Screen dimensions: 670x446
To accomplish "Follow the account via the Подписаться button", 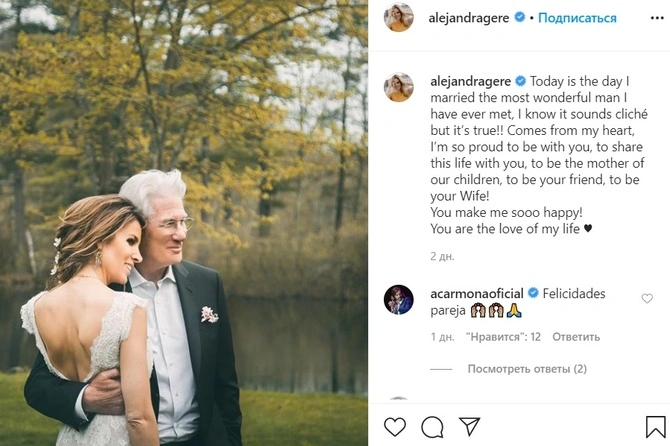I will coord(579,18).
